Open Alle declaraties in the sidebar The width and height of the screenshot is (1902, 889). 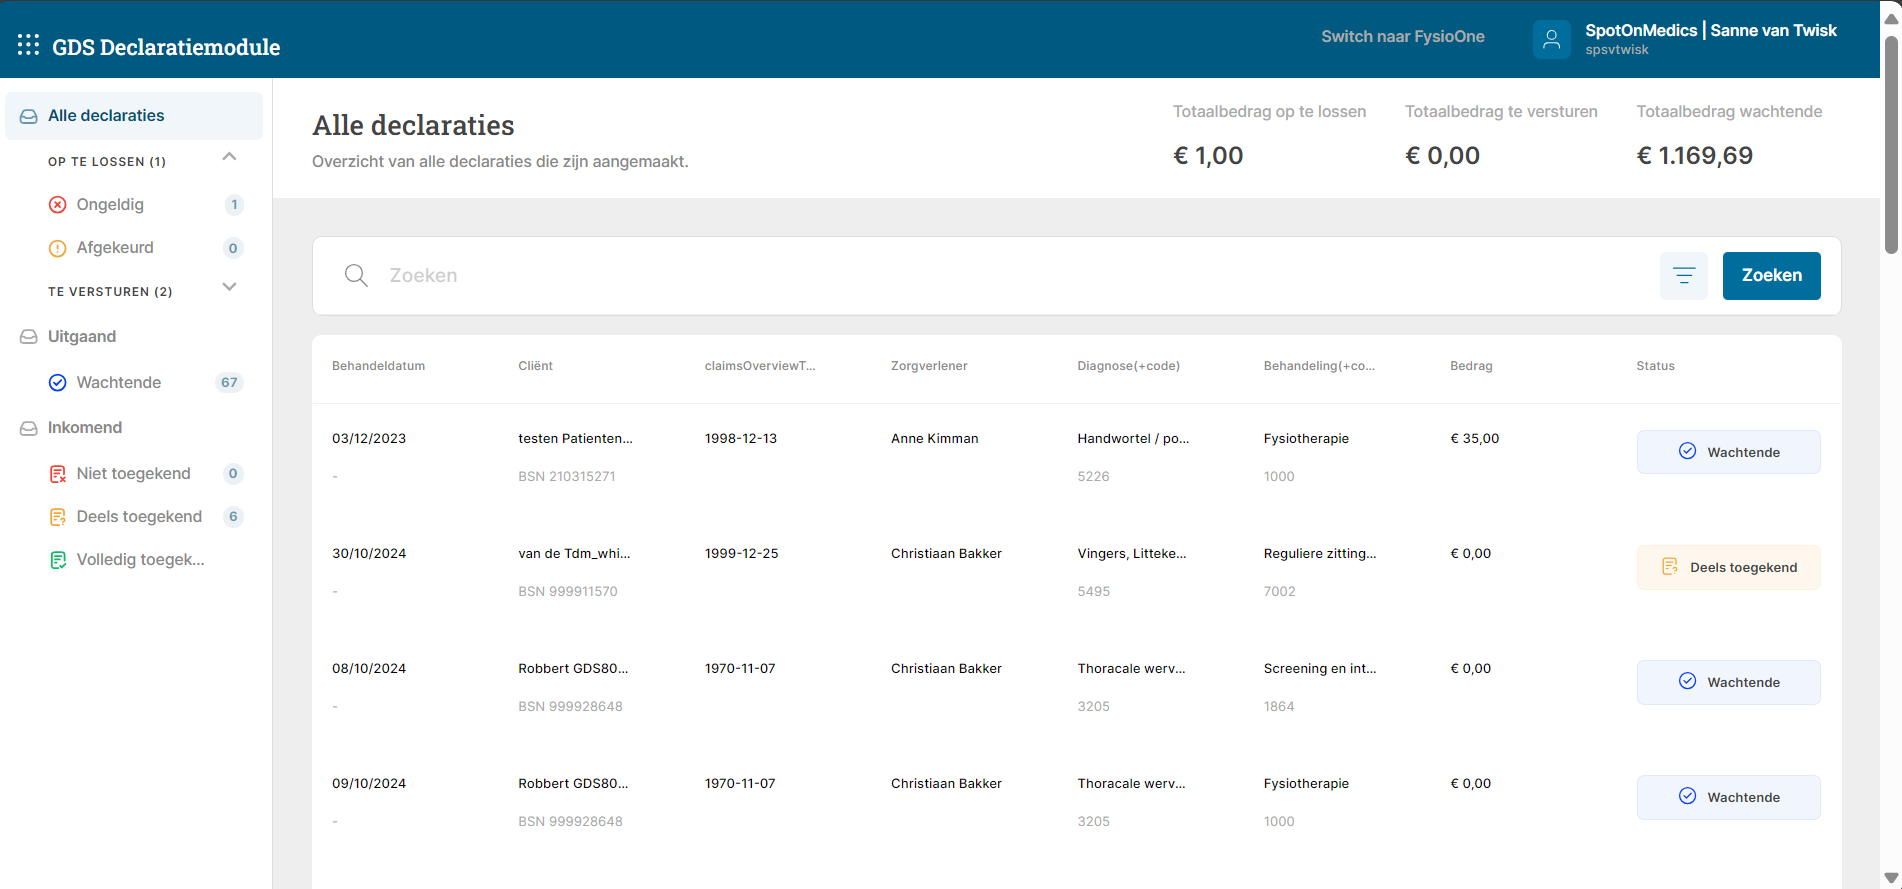click(106, 116)
